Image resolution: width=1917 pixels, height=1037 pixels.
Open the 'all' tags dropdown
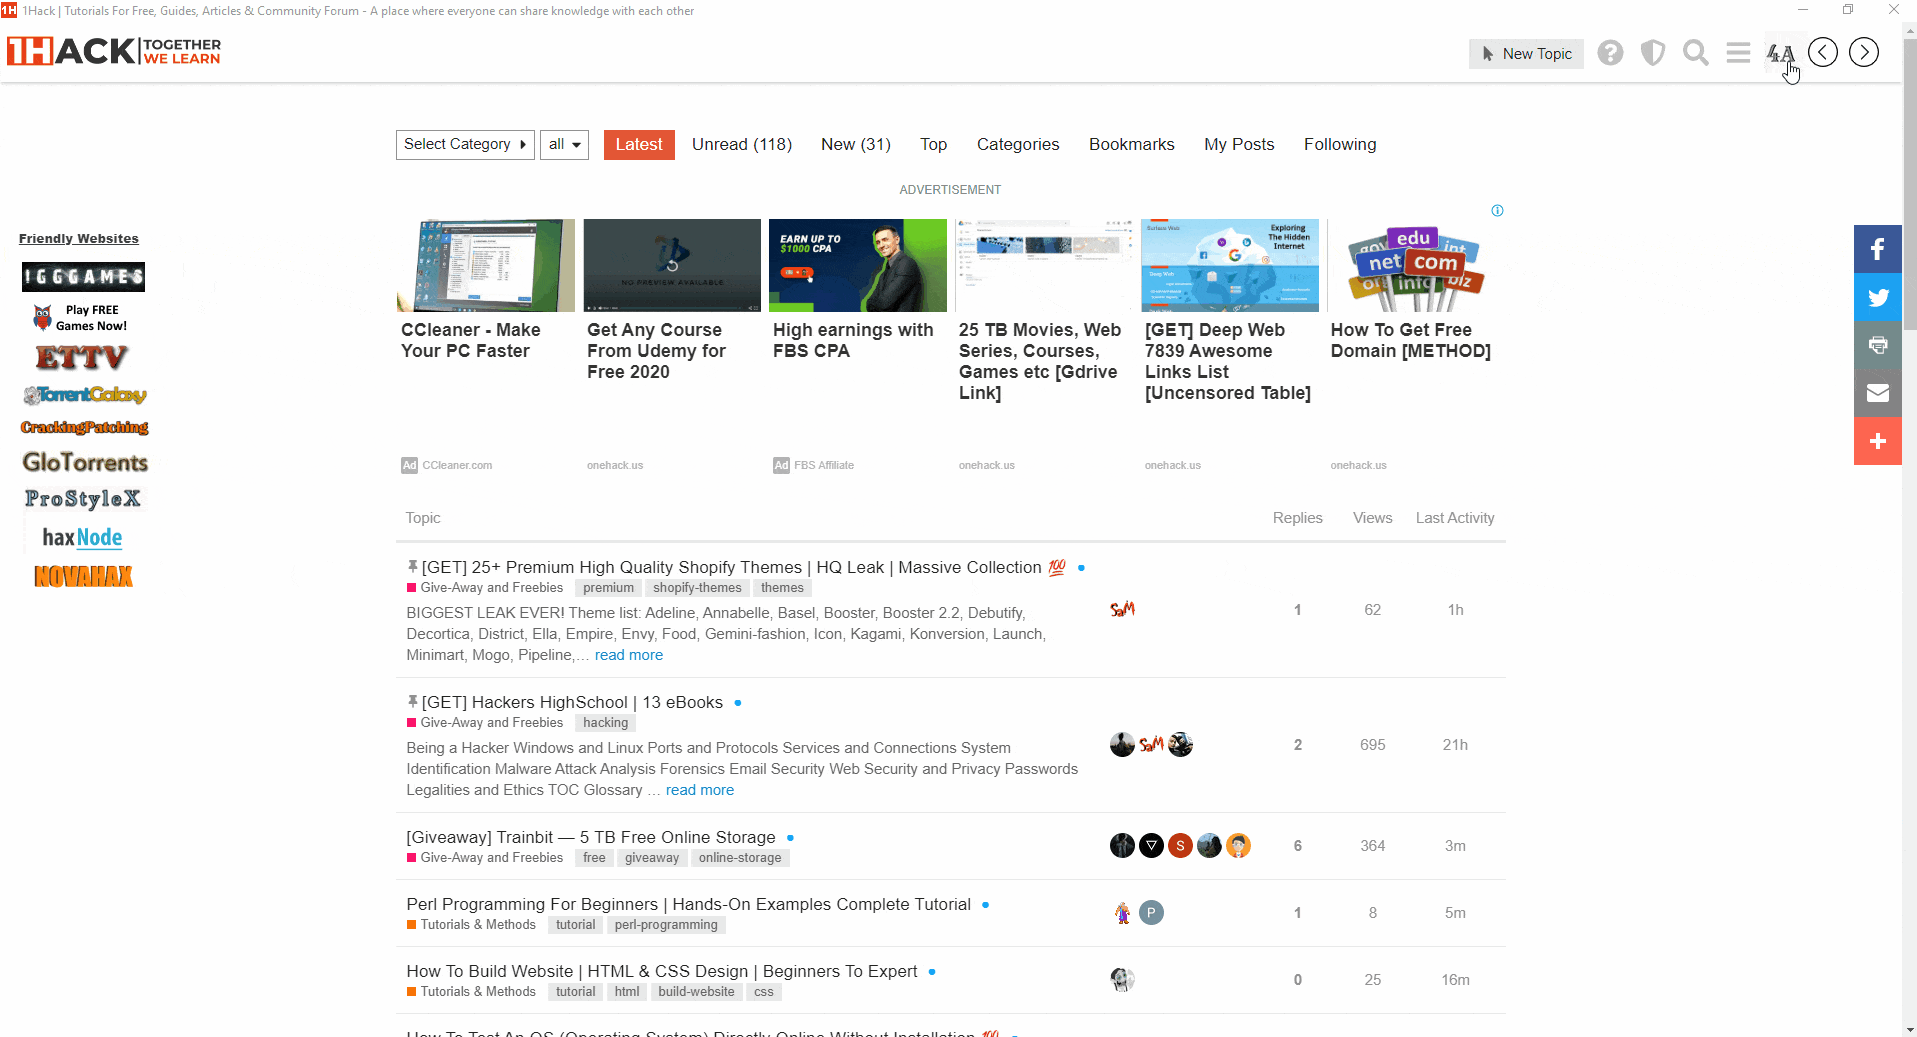point(565,145)
